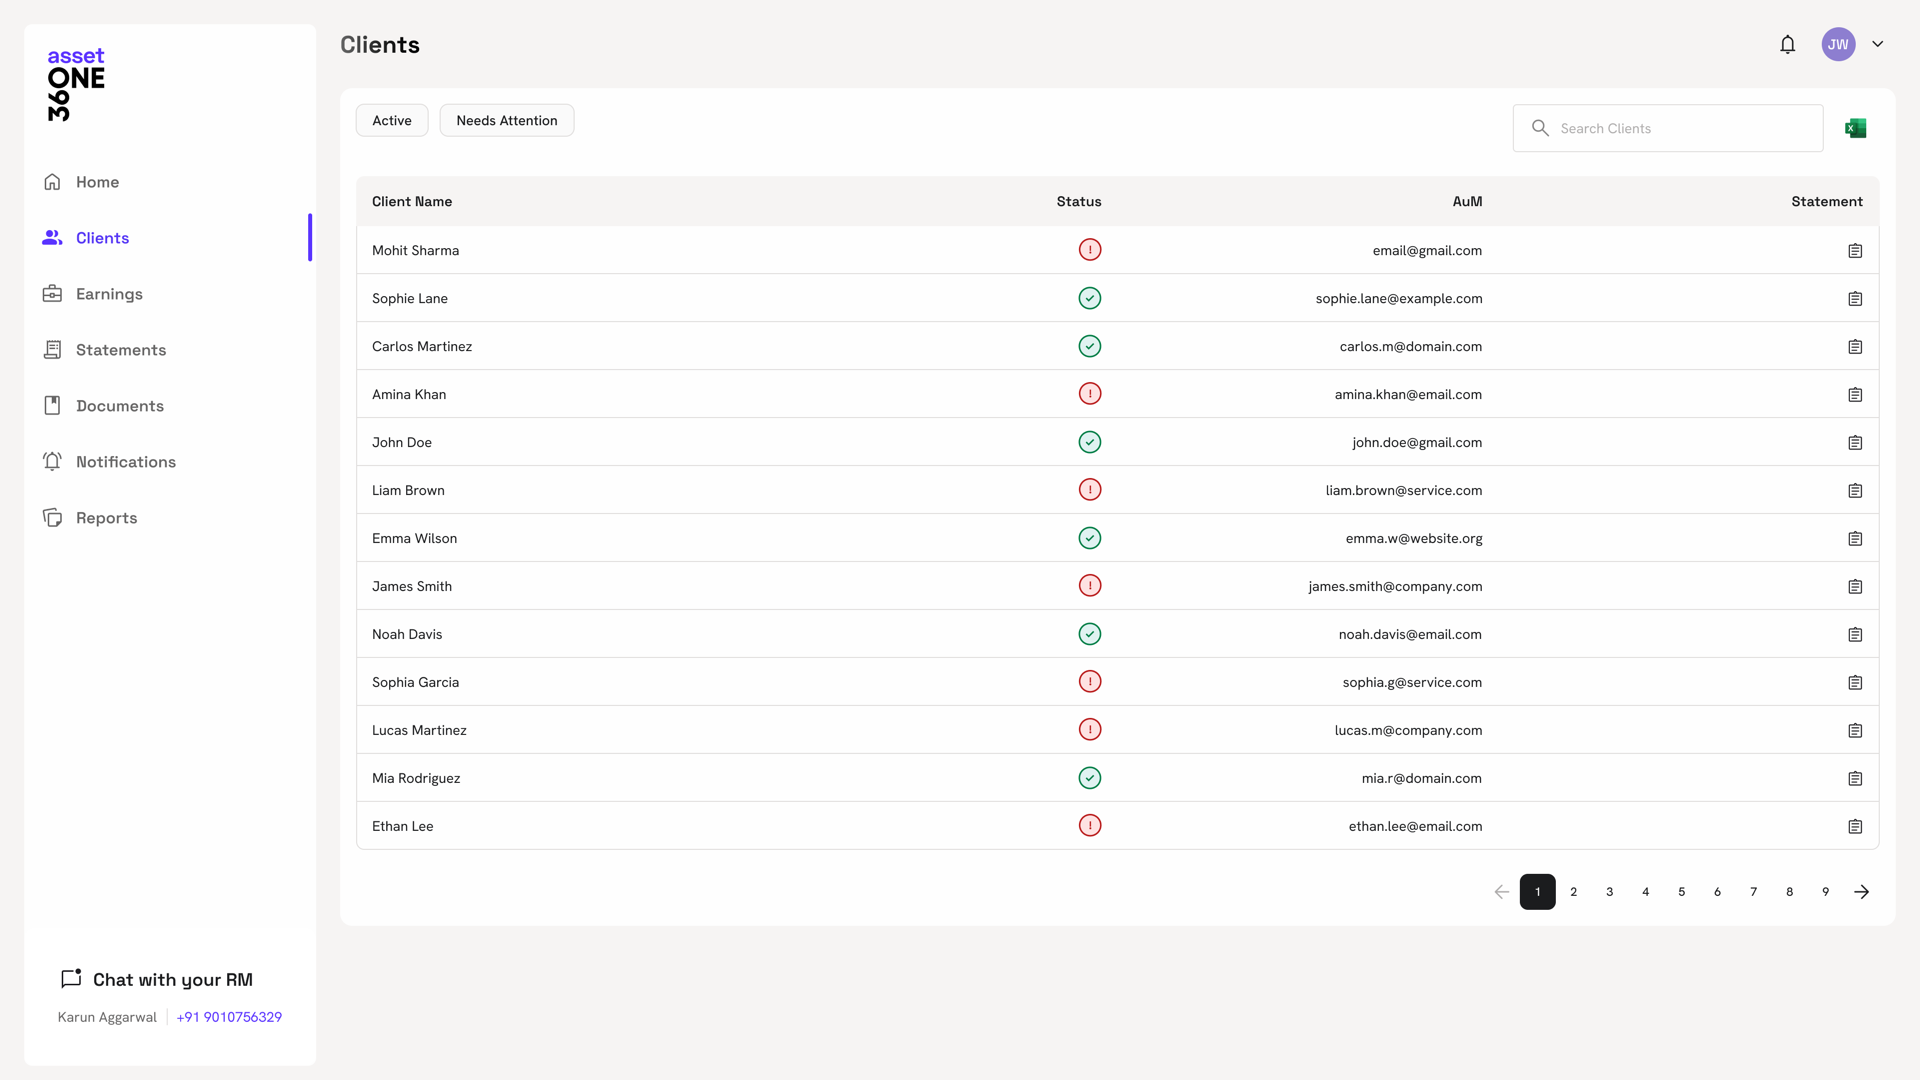Open Reports in the sidebar
Image resolution: width=1920 pixels, height=1080 pixels.
click(x=106, y=518)
